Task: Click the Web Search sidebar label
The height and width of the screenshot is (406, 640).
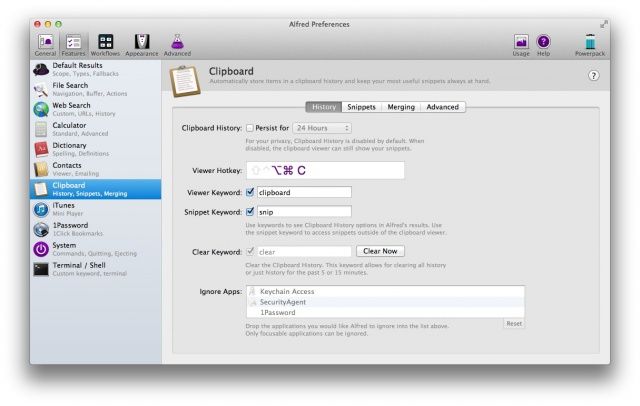Action: [x=71, y=105]
